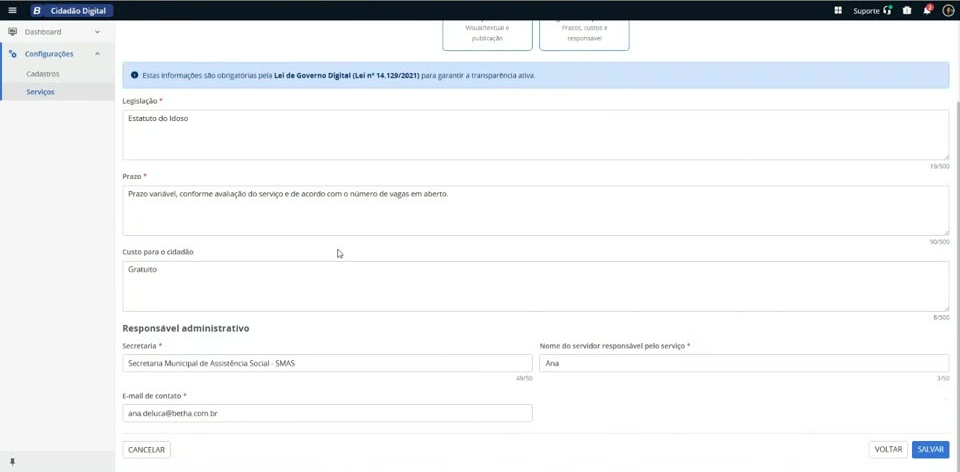The height and width of the screenshot is (472, 960).
Task: Click the SALVAR button
Action: 931,449
